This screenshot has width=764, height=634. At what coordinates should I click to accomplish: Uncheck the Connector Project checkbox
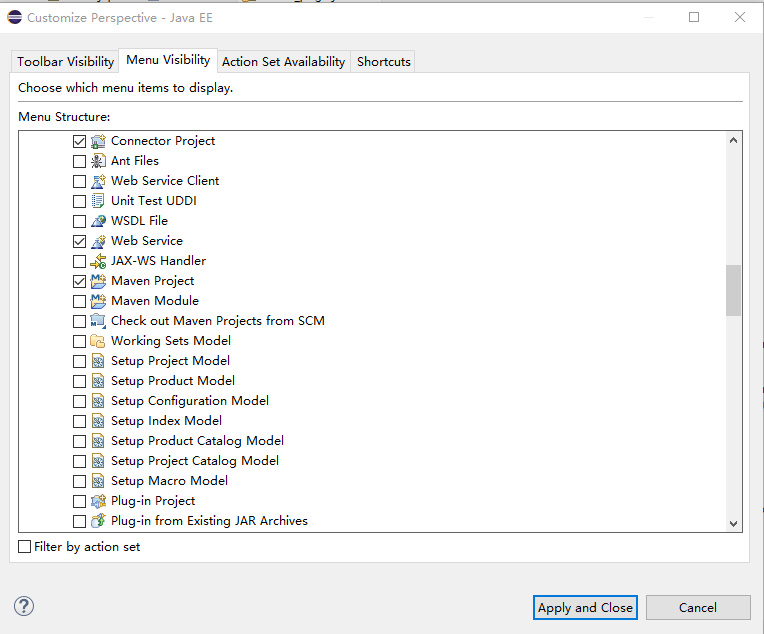click(79, 141)
